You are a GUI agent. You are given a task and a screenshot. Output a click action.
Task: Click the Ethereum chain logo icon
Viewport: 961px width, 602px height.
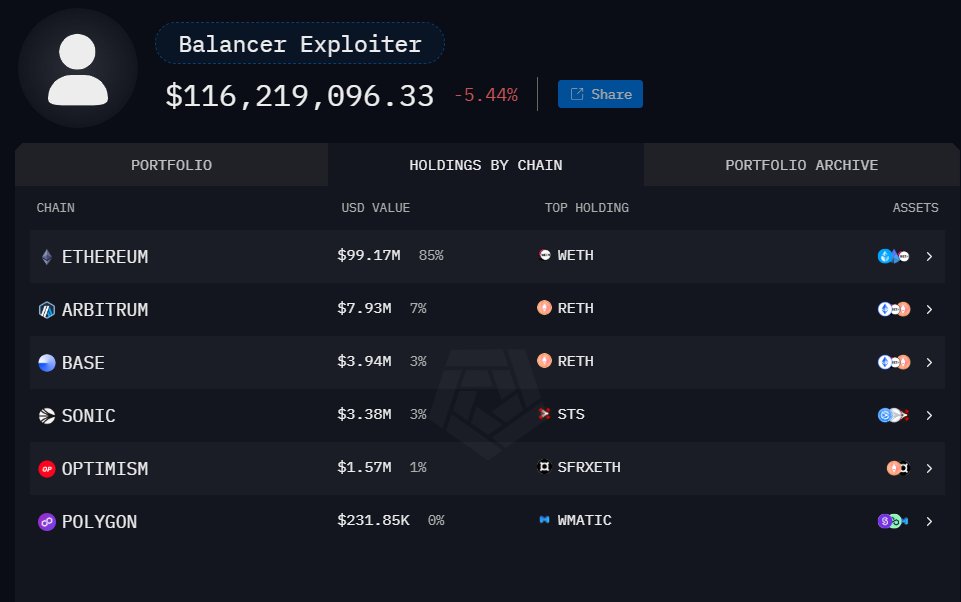[46, 257]
